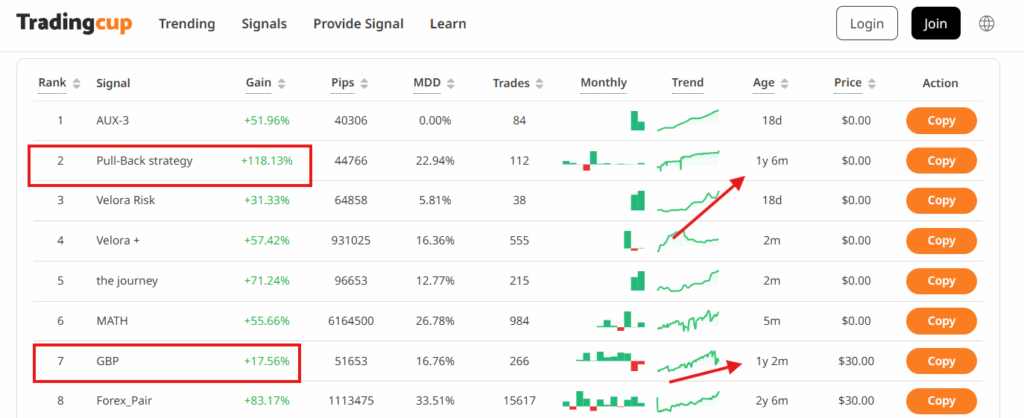Sort table by Gain column arrows
The height and width of the screenshot is (418, 1024).
tap(281, 84)
